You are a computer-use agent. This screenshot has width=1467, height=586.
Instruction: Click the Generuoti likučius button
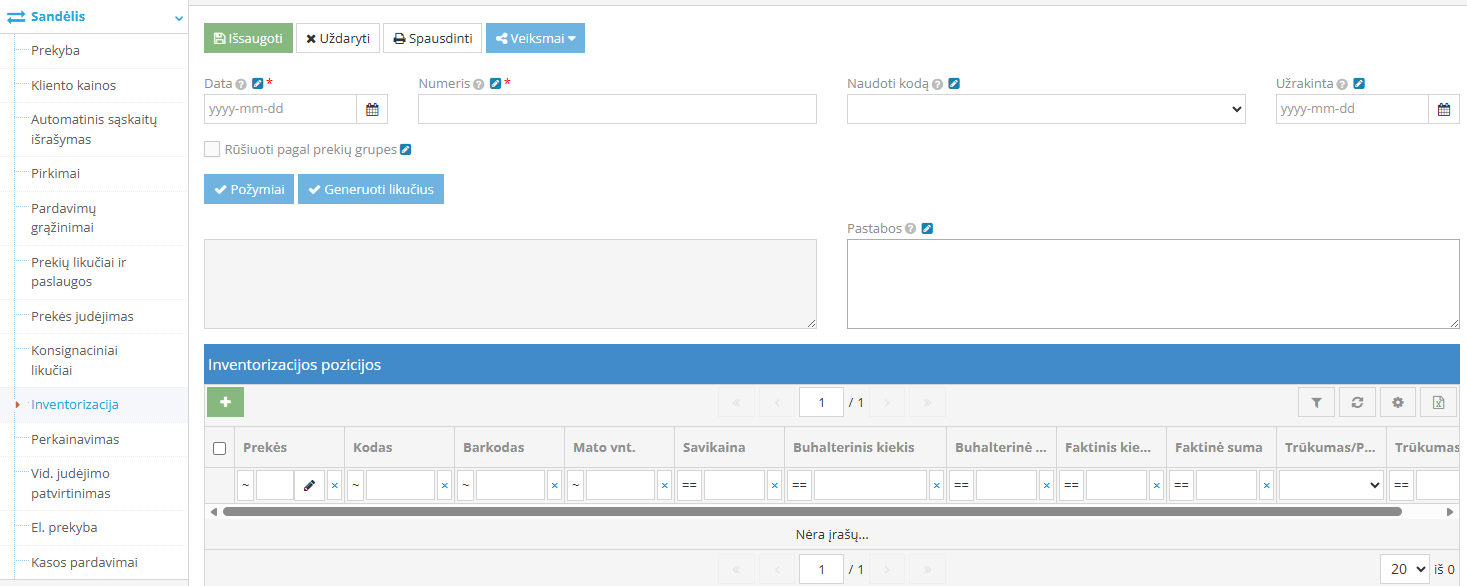(370, 189)
